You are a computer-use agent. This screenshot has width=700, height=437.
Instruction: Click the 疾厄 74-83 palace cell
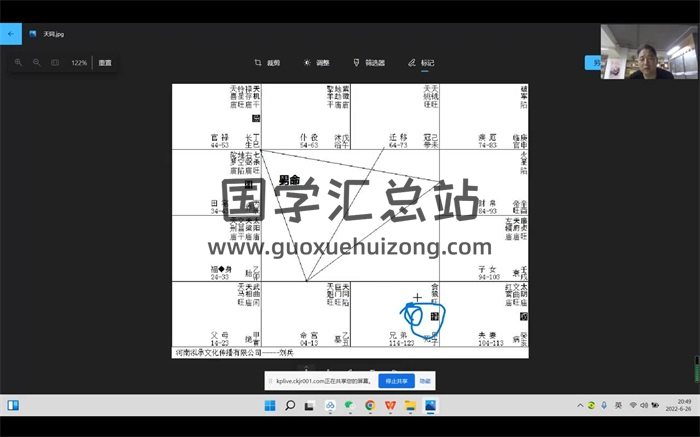tap(484, 117)
